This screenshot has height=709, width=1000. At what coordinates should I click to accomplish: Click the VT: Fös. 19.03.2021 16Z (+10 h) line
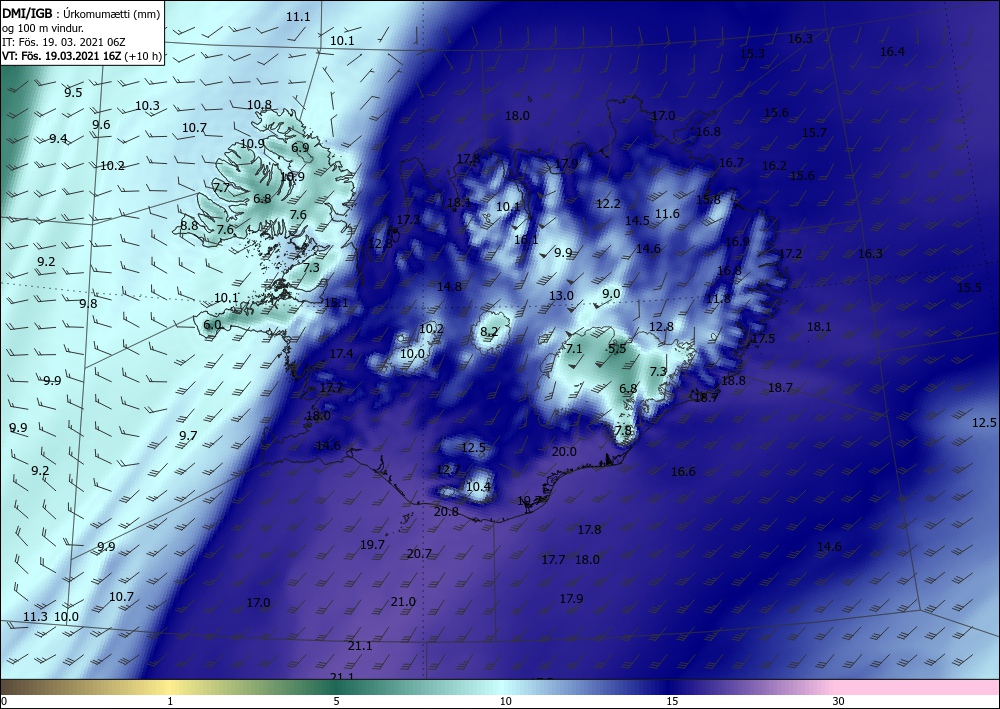[x=82, y=55]
